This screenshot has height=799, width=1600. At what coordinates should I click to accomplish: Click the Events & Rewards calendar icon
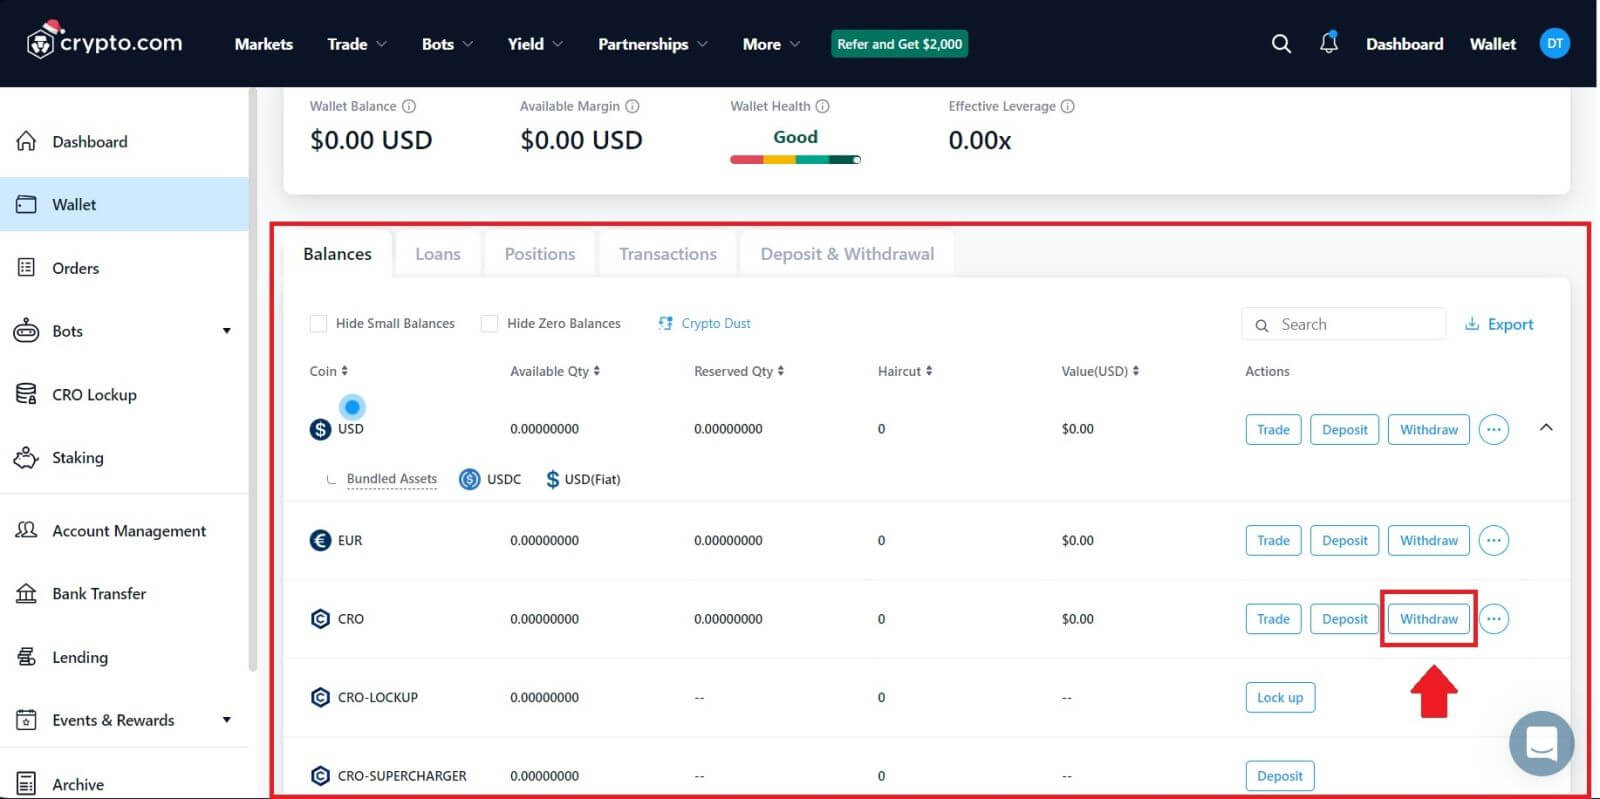click(x=27, y=720)
